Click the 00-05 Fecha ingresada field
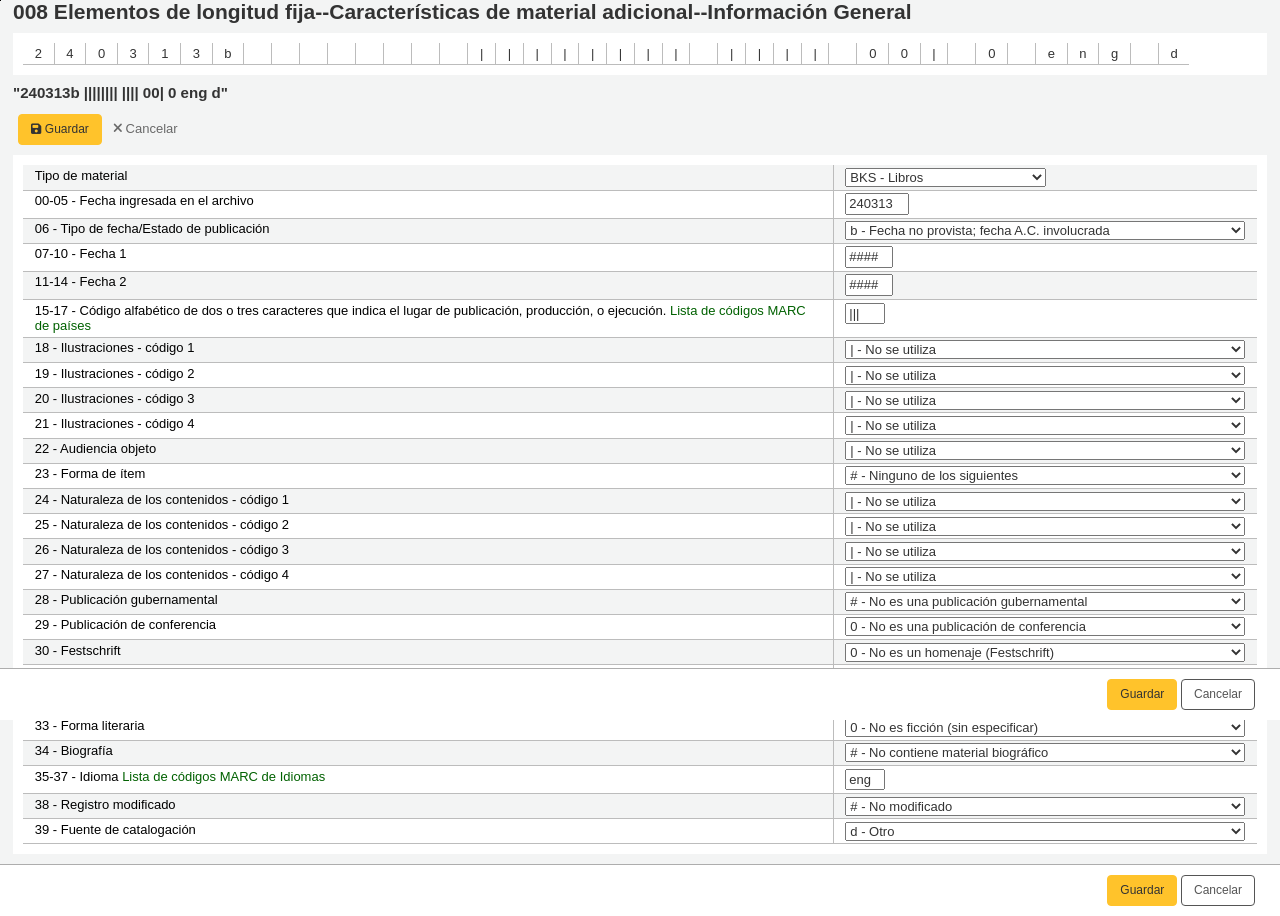 877,204
